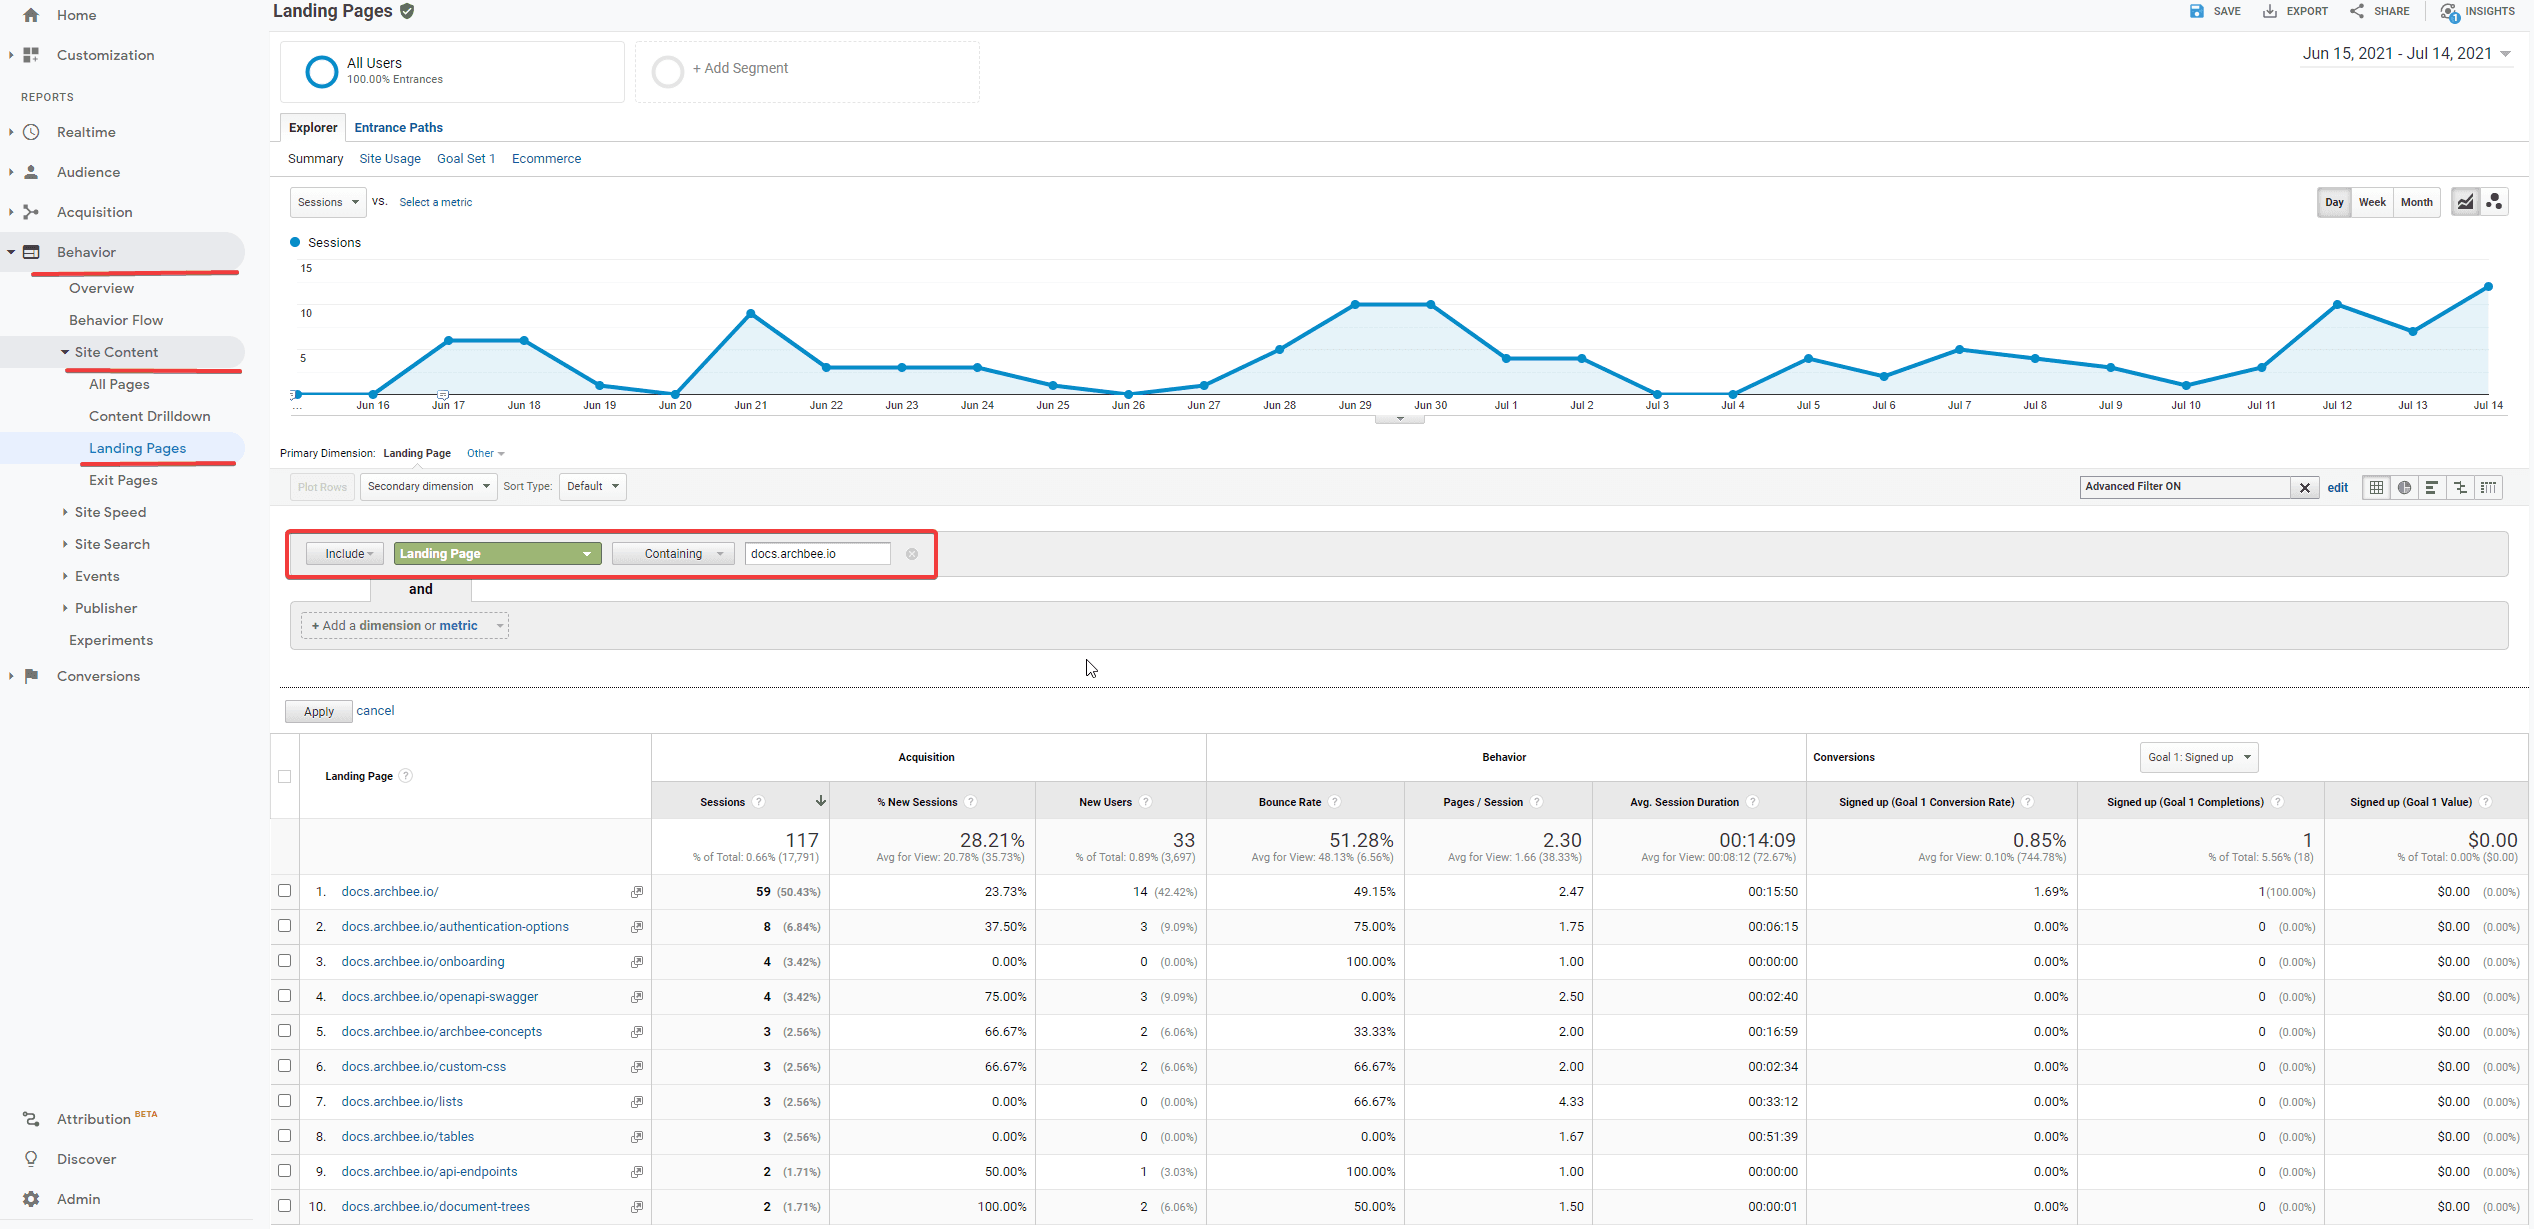Open the Site Usage tab

pos(390,159)
